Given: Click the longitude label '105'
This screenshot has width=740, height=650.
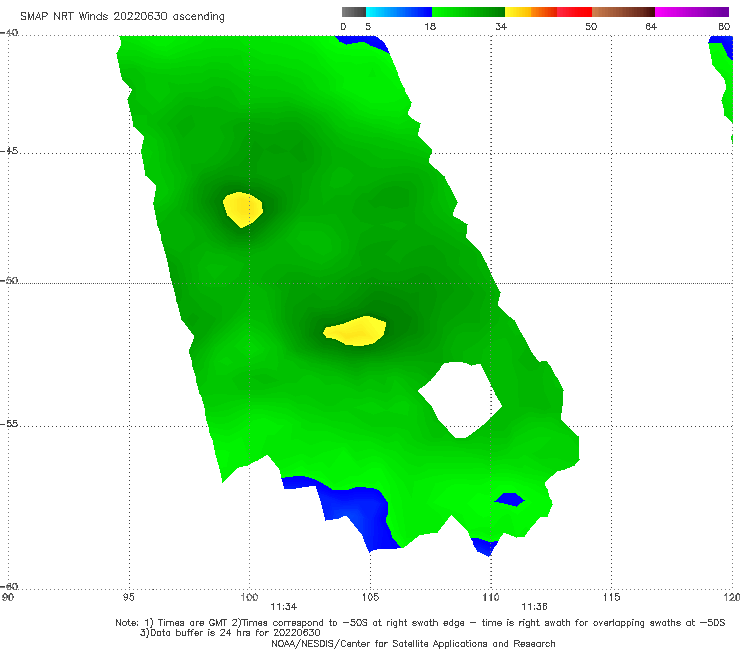Looking at the screenshot, I should [370, 597].
